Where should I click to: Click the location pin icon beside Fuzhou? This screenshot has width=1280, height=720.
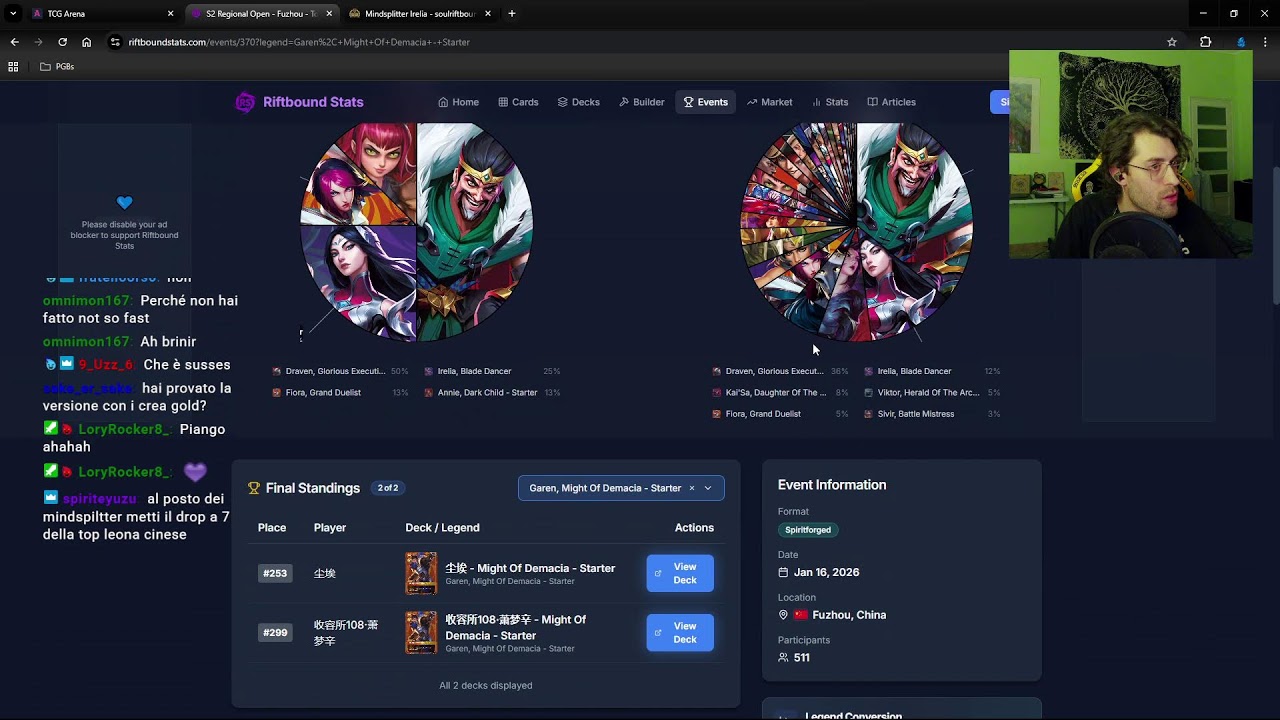coord(783,615)
